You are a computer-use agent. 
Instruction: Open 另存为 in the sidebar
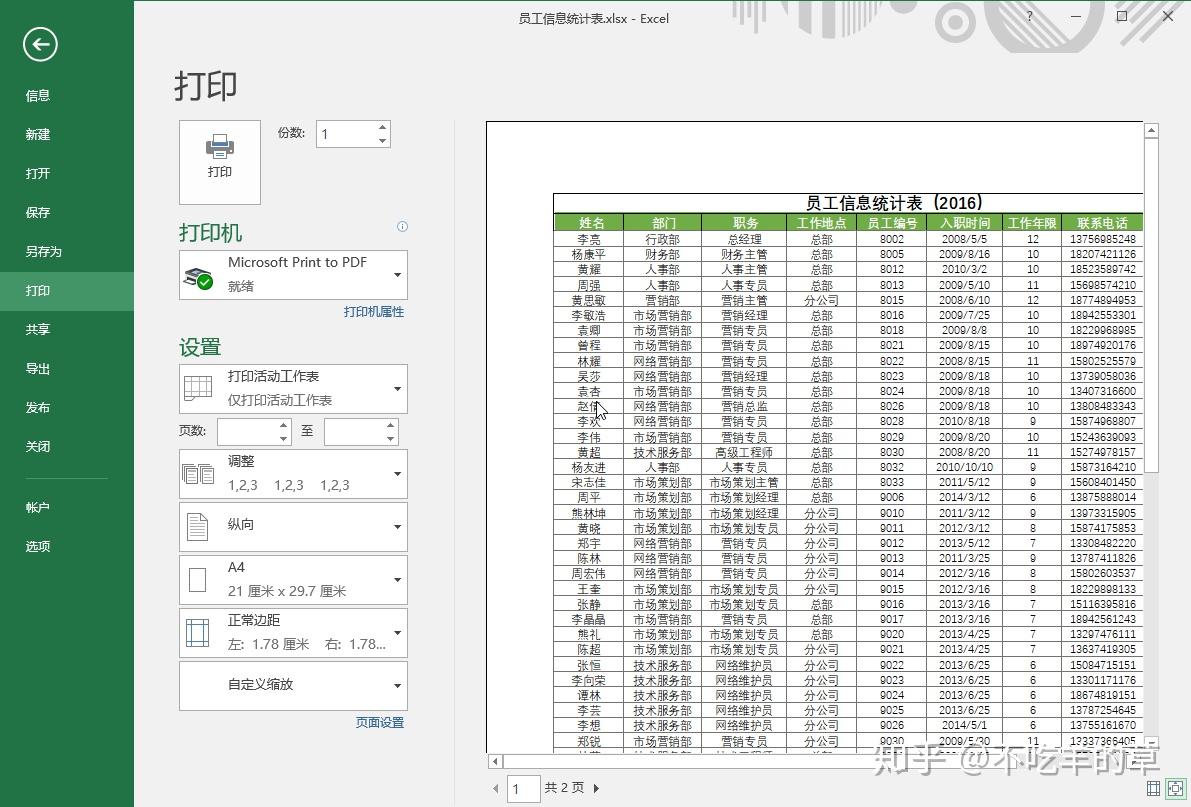pyautogui.click(x=67, y=252)
